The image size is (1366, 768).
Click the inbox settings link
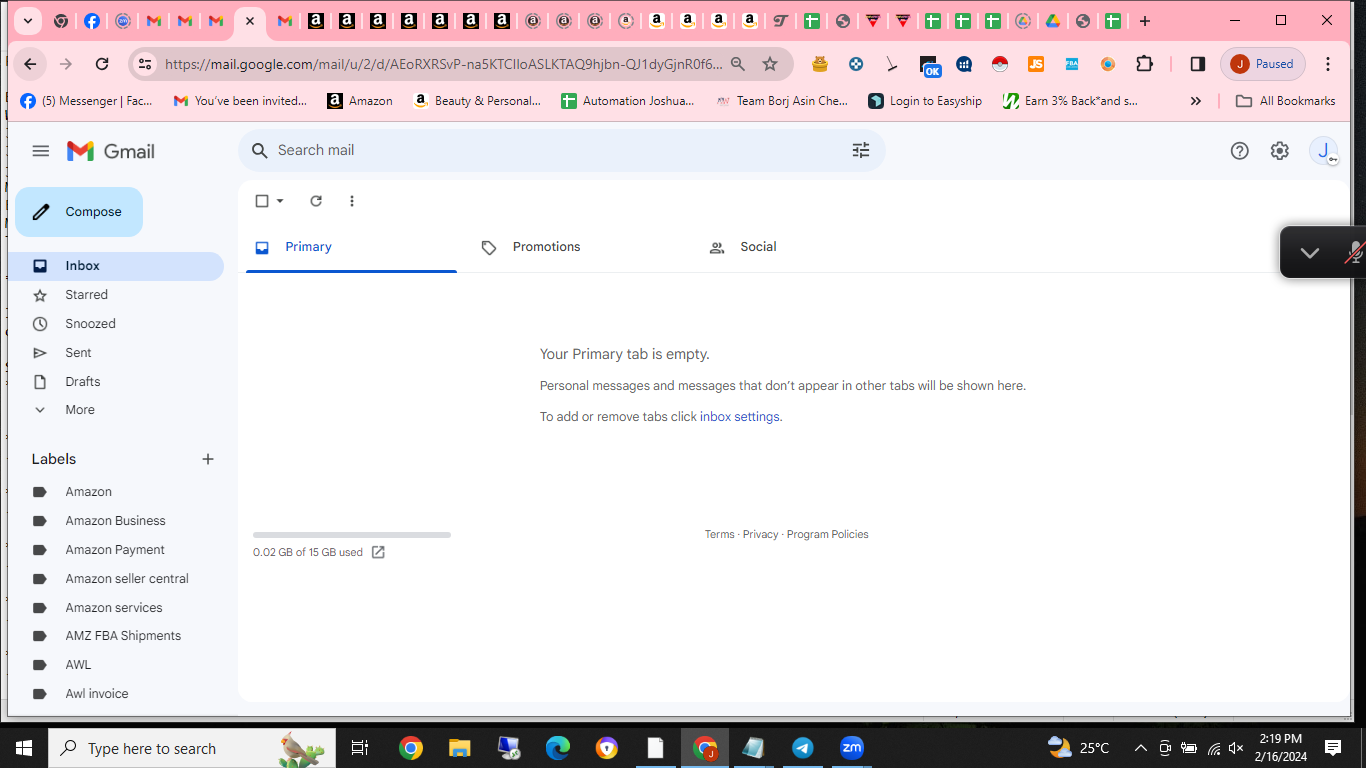tap(739, 417)
